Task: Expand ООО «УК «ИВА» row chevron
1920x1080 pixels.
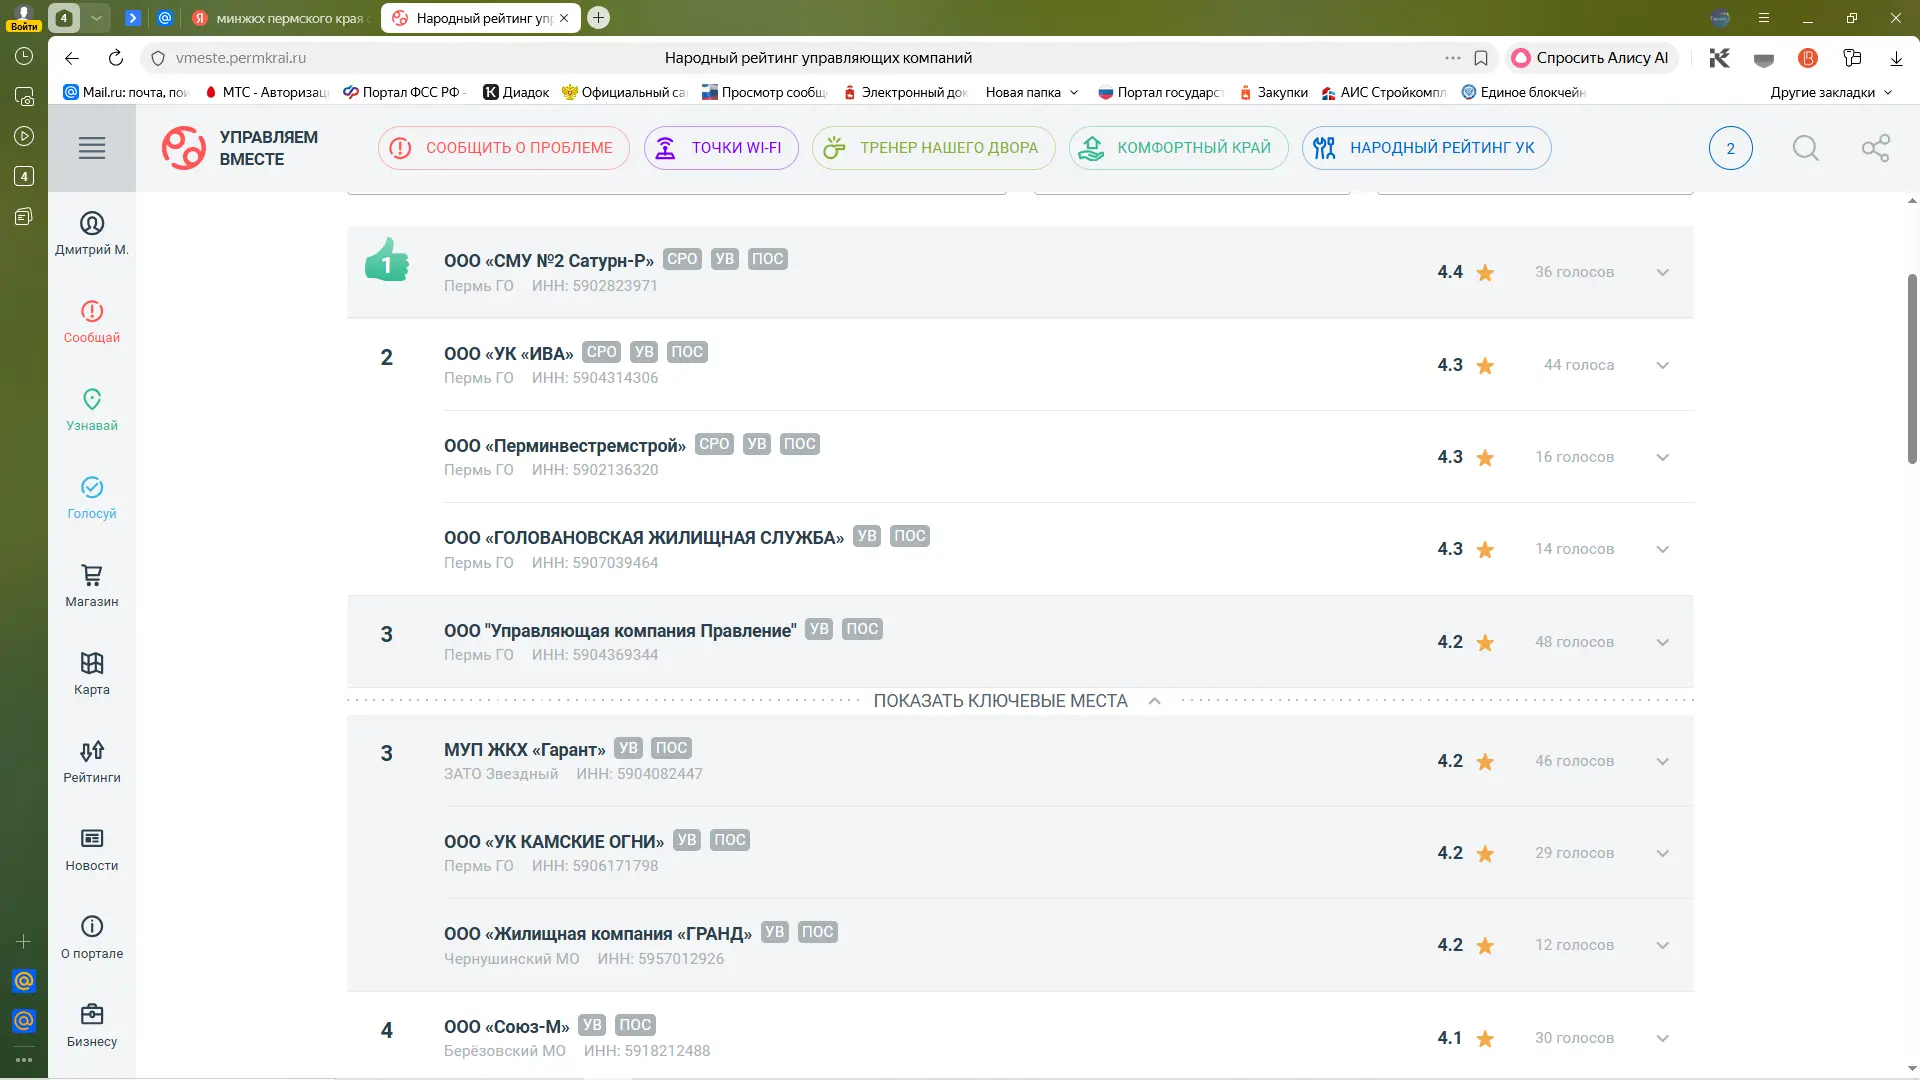Action: [x=1662, y=366]
